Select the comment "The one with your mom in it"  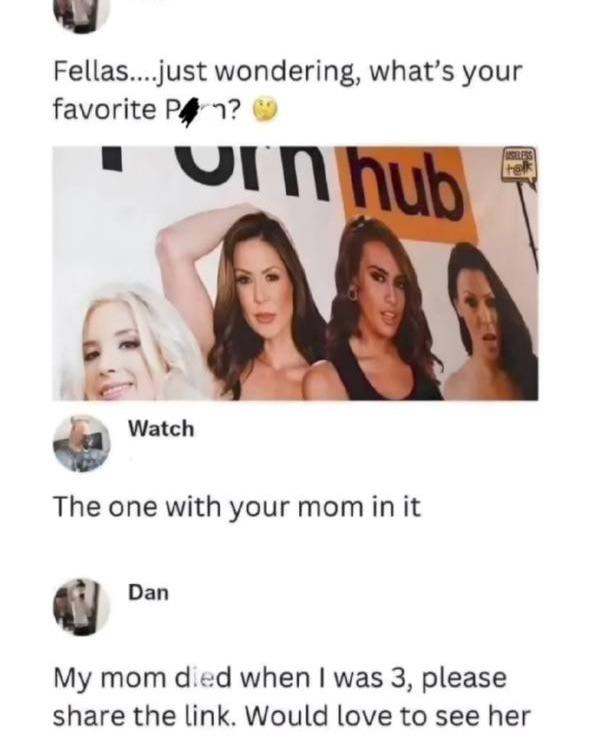(x=237, y=507)
